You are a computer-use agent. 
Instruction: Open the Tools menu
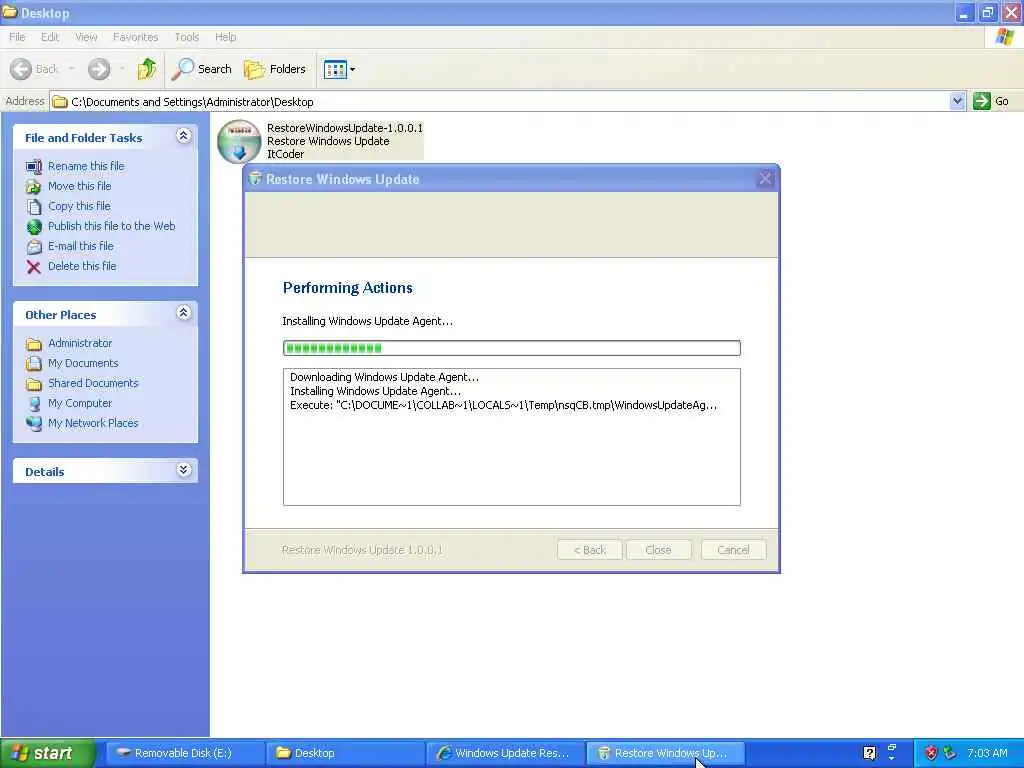pyautogui.click(x=187, y=37)
